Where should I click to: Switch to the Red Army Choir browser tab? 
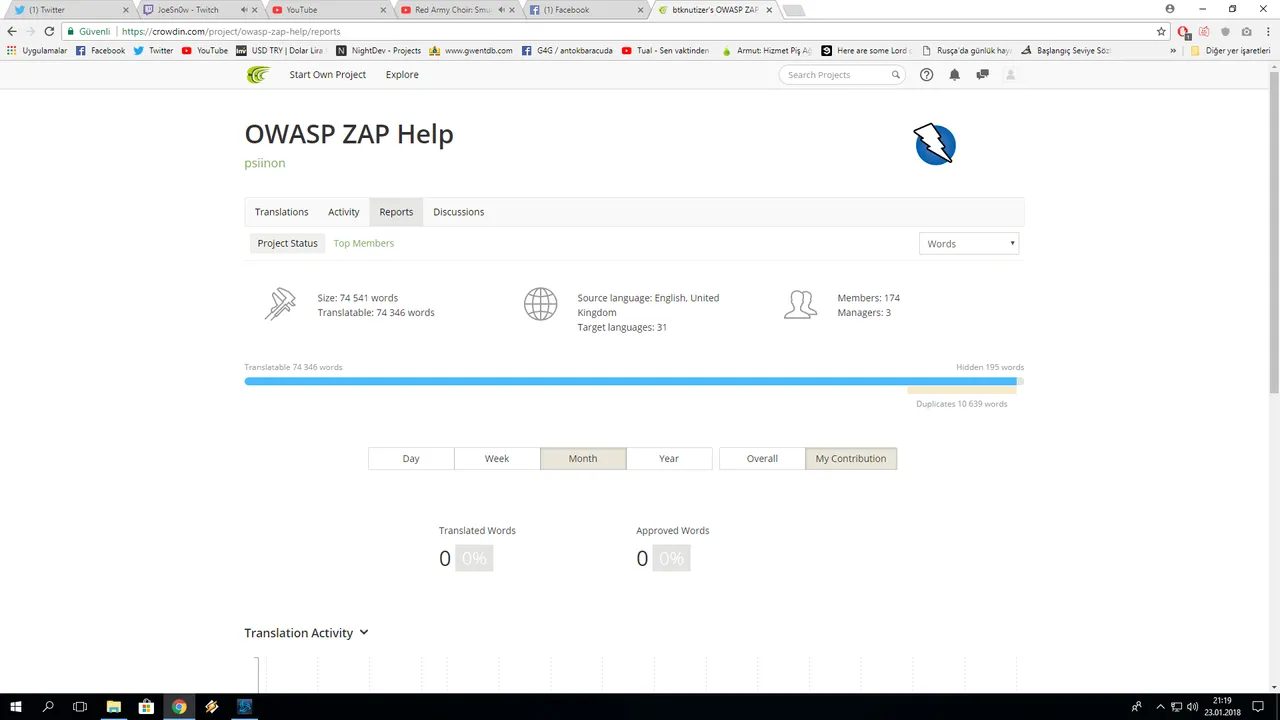pyautogui.click(x=455, y=10)
